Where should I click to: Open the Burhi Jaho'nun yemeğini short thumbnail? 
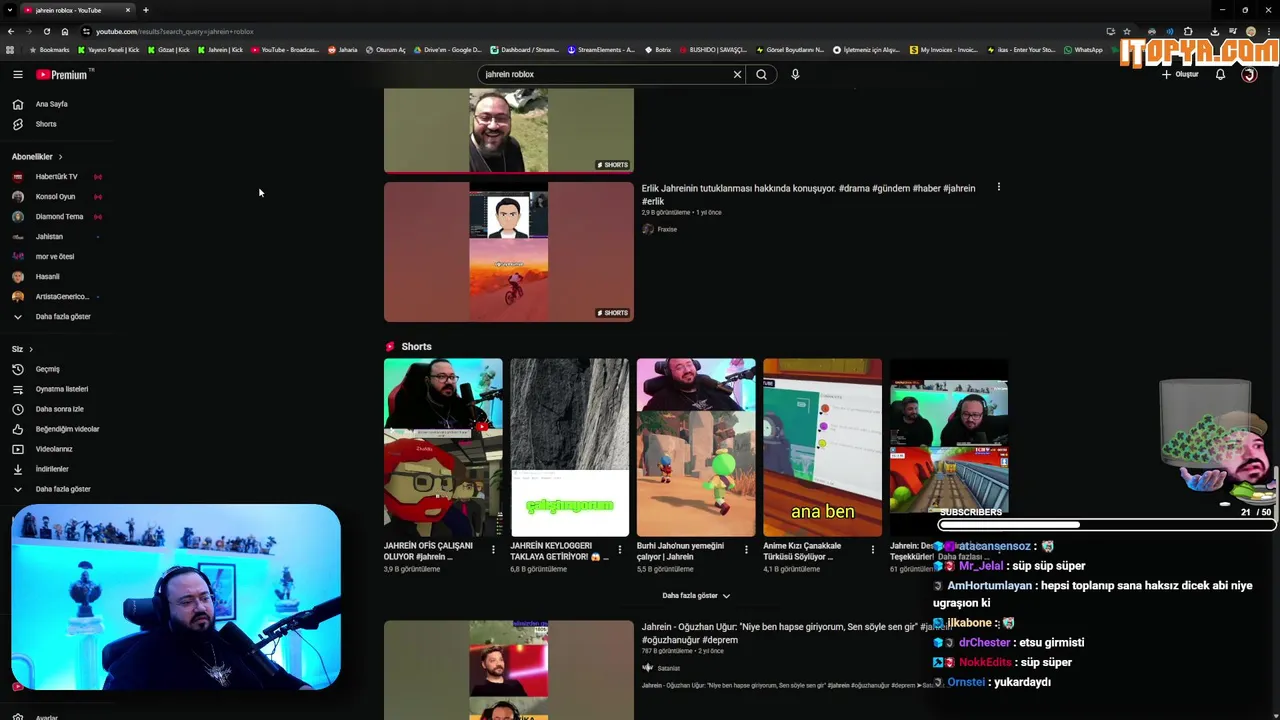696,448
